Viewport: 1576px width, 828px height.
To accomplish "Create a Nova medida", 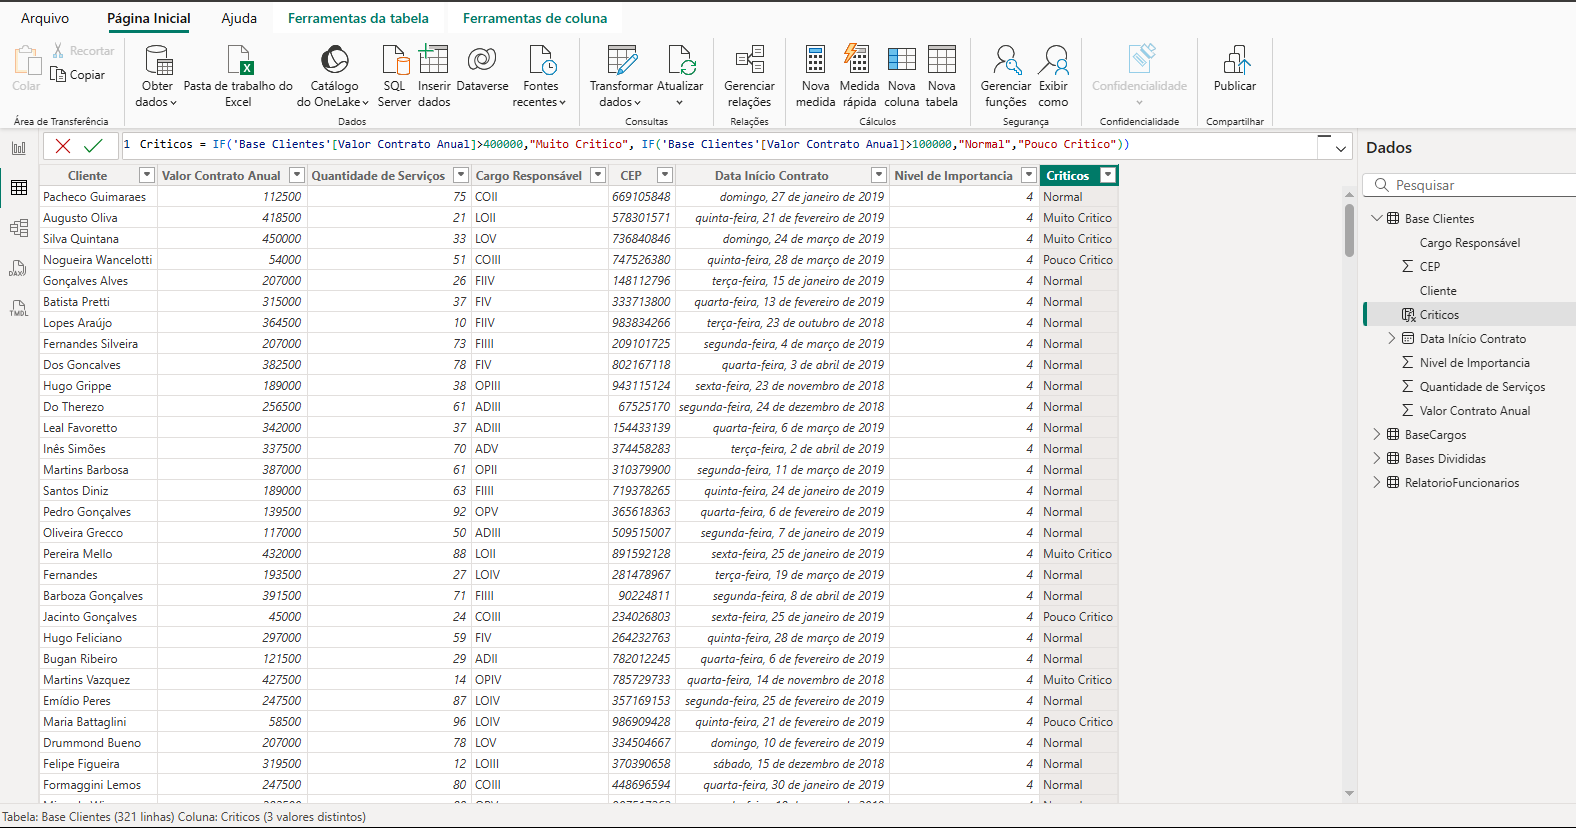I will coord(815,76).
